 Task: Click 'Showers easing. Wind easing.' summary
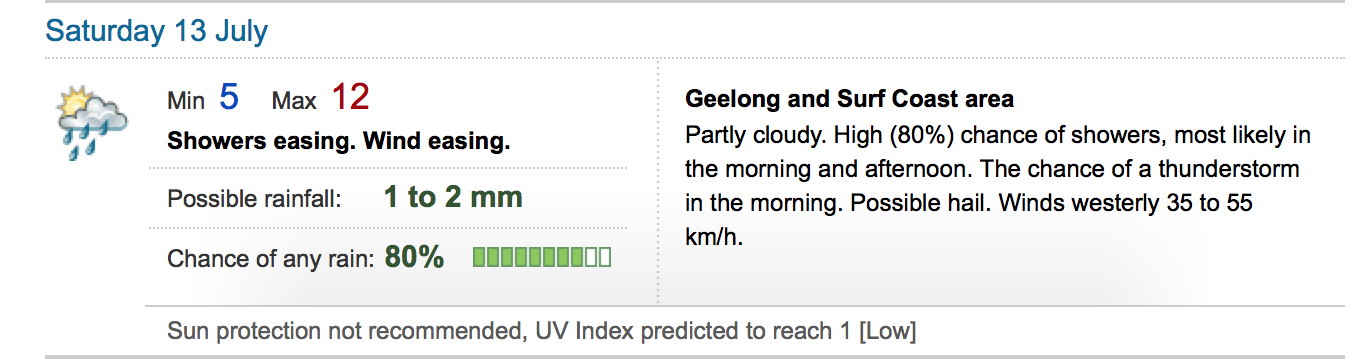[x=339, y=141]
